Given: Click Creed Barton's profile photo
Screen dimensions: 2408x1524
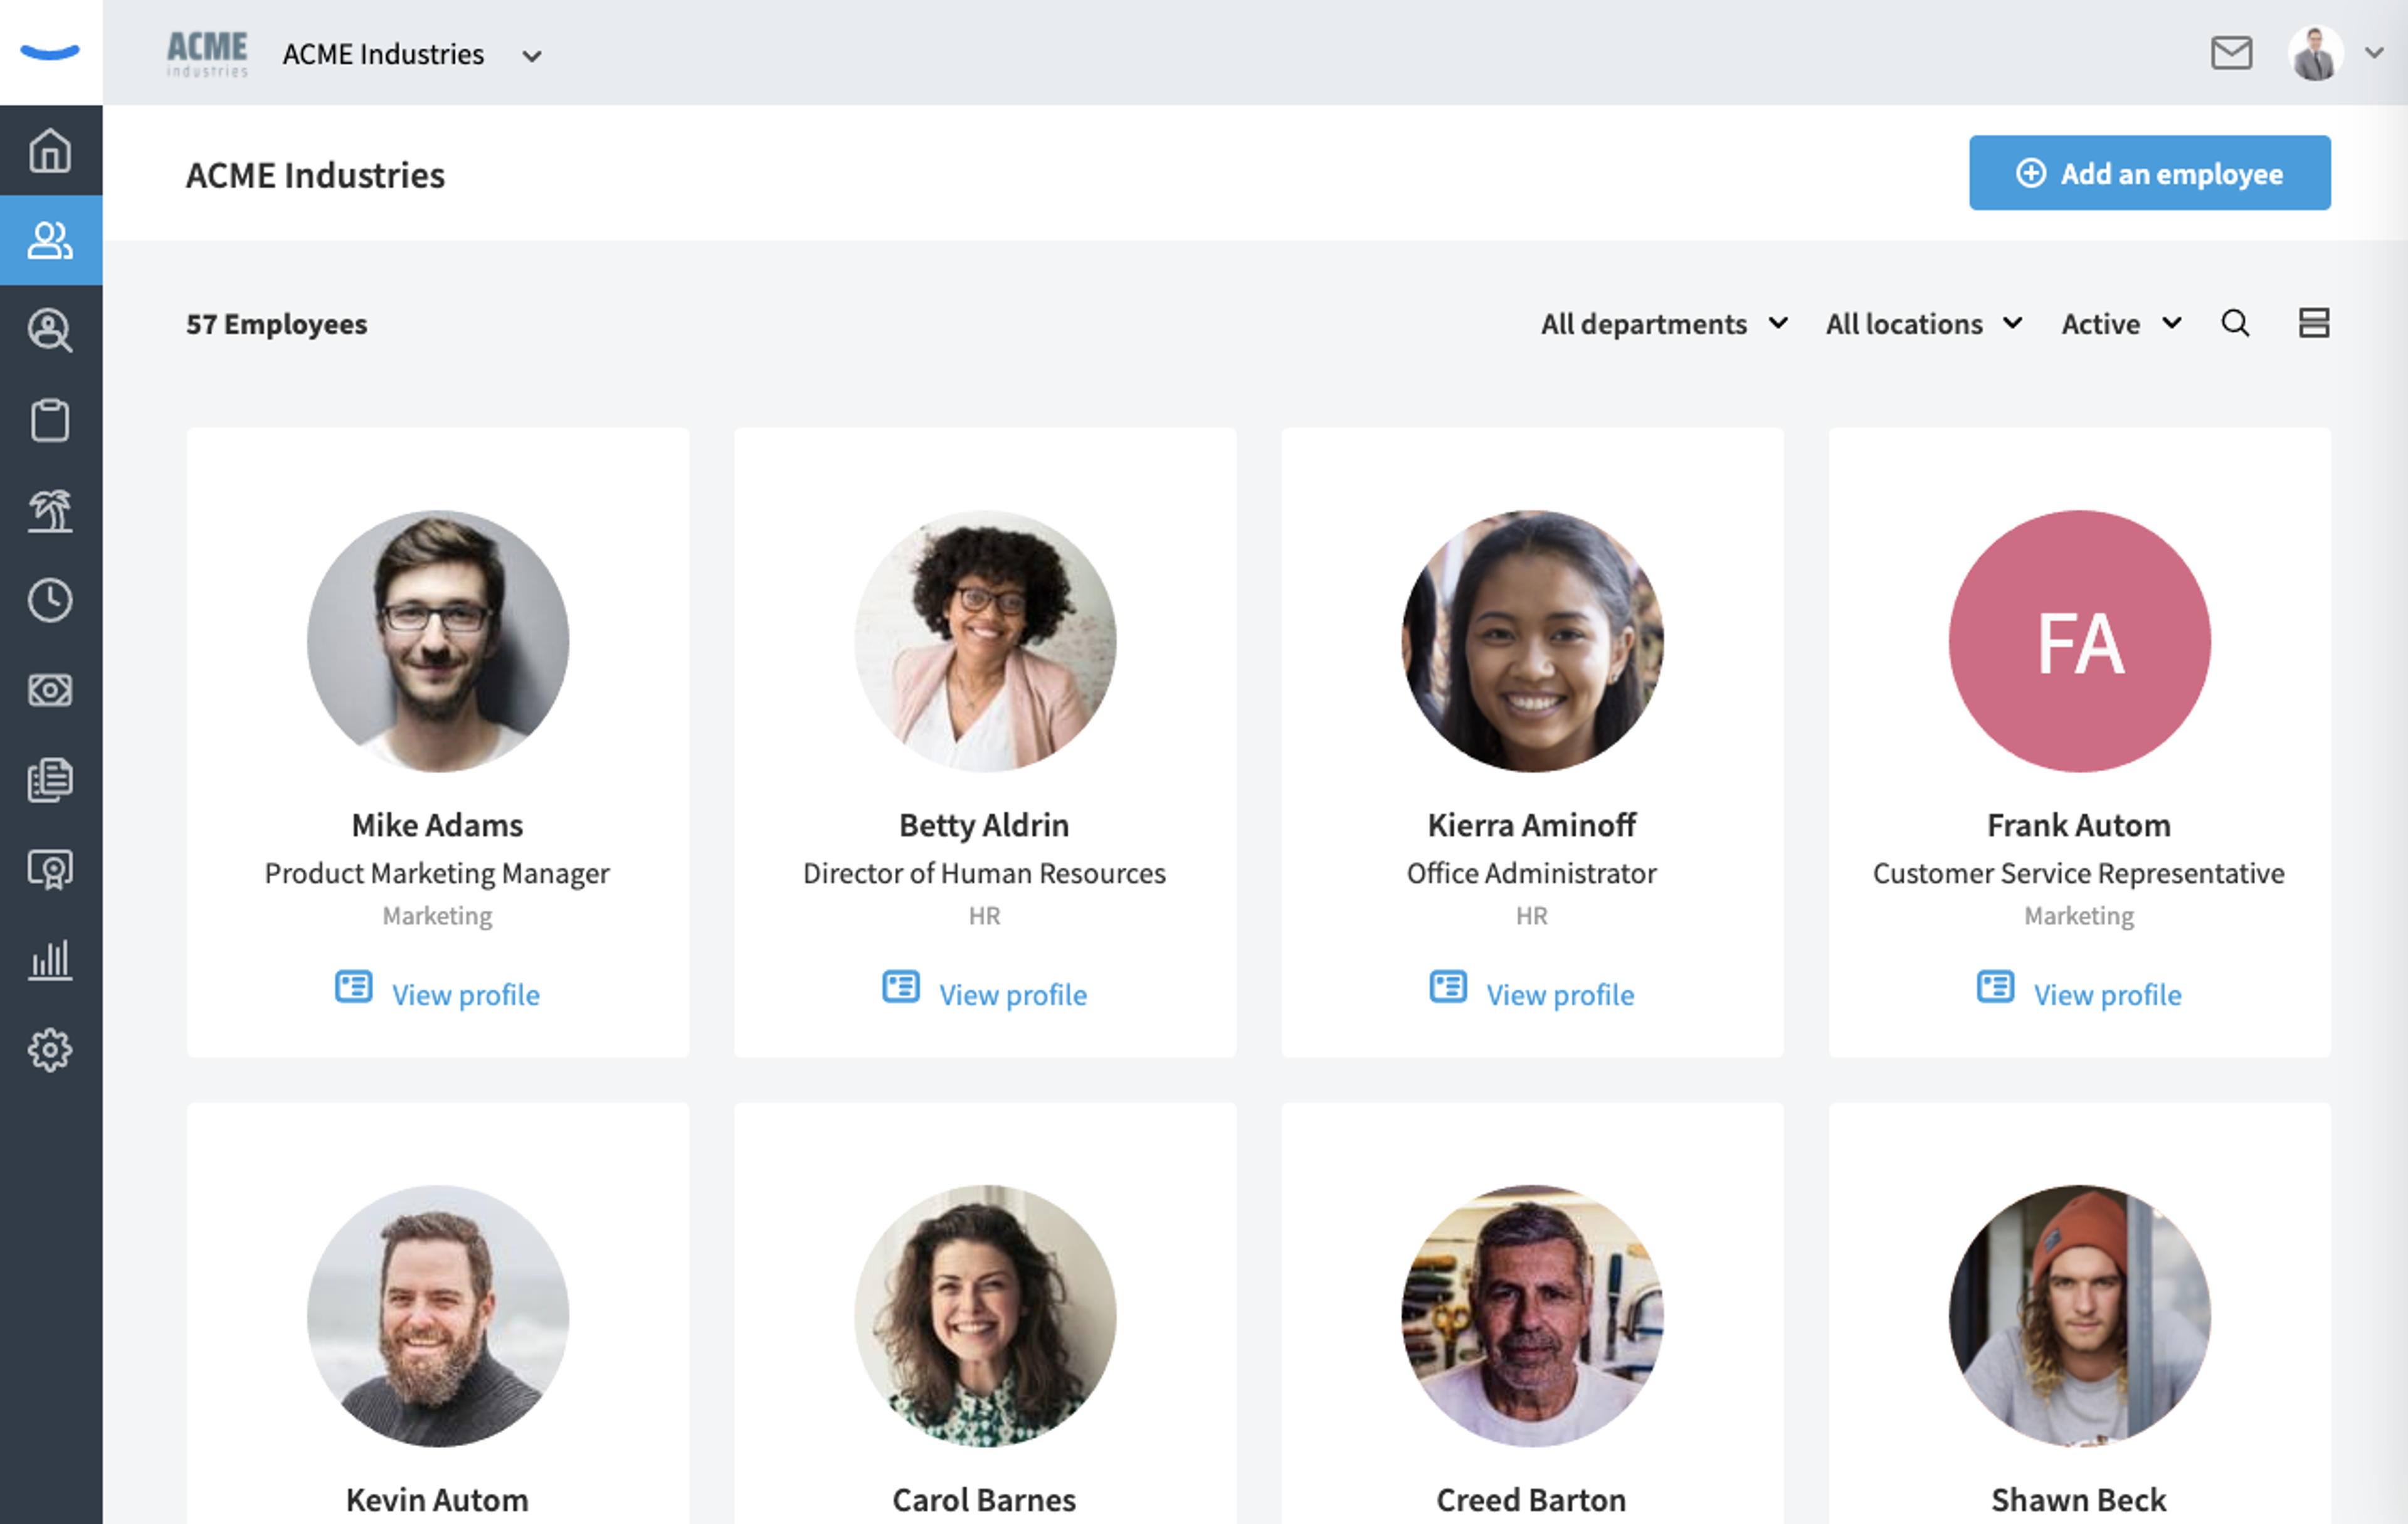Looking at the screenshot, I should point(1533,1316).
